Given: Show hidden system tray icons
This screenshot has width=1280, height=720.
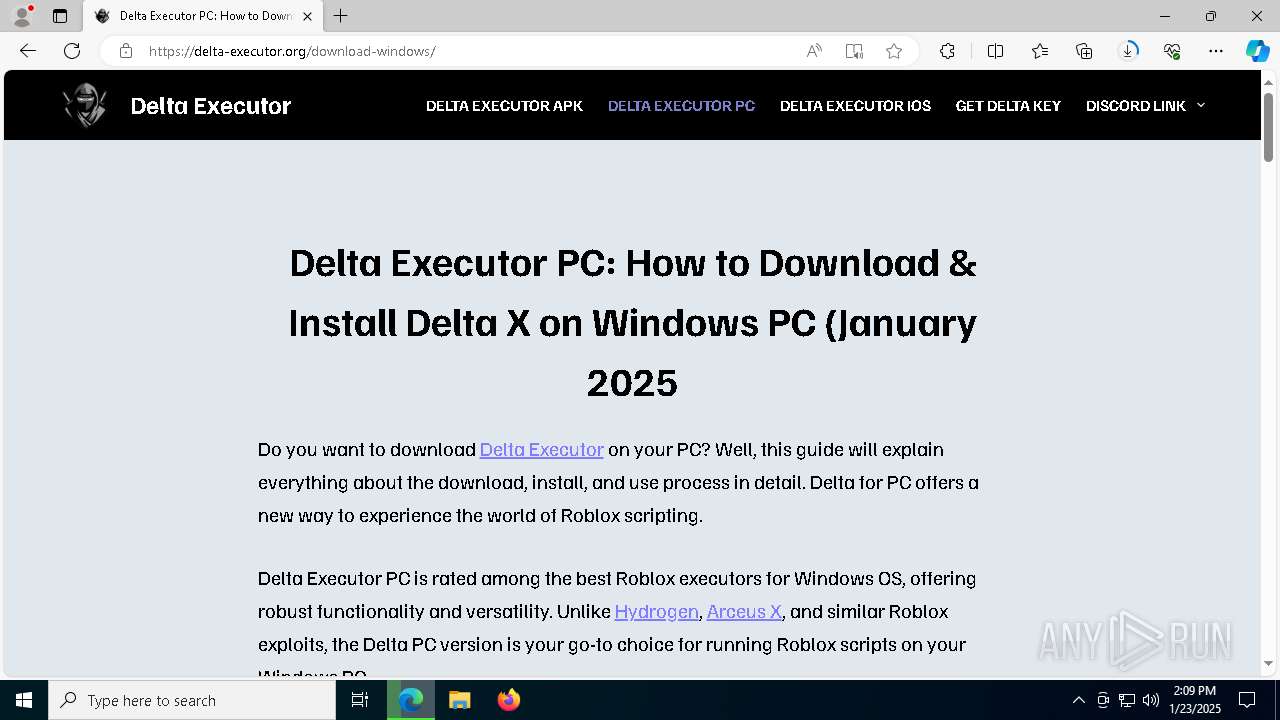Looking at the screenshot, I should pyautogui.click(x=1078, y=700).
